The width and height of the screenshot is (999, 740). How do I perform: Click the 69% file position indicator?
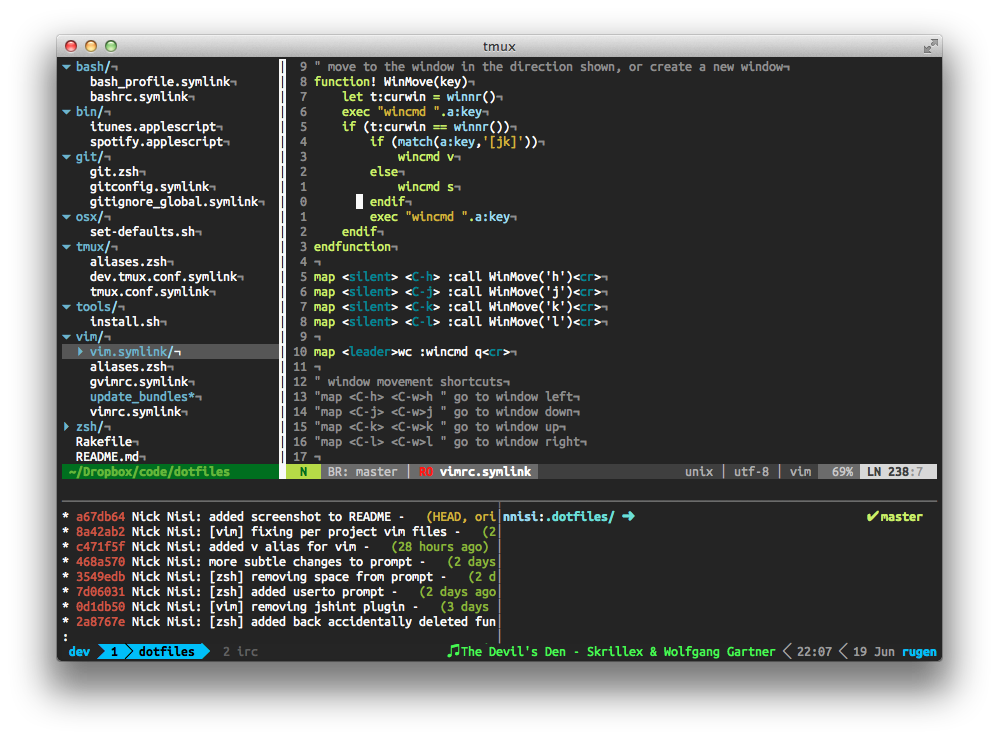(x=842, y=472)
